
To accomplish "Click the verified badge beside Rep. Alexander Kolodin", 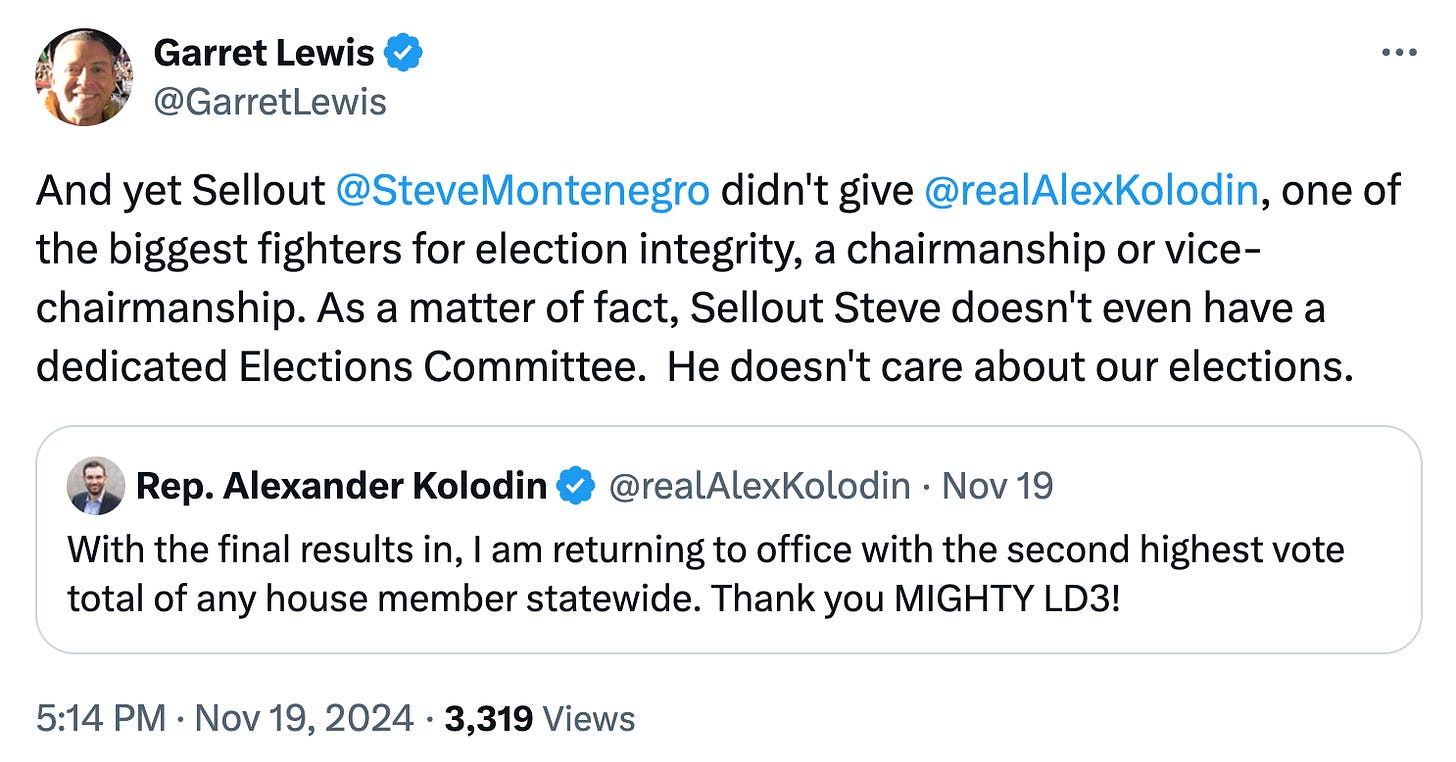I will [x=577, y=486].
